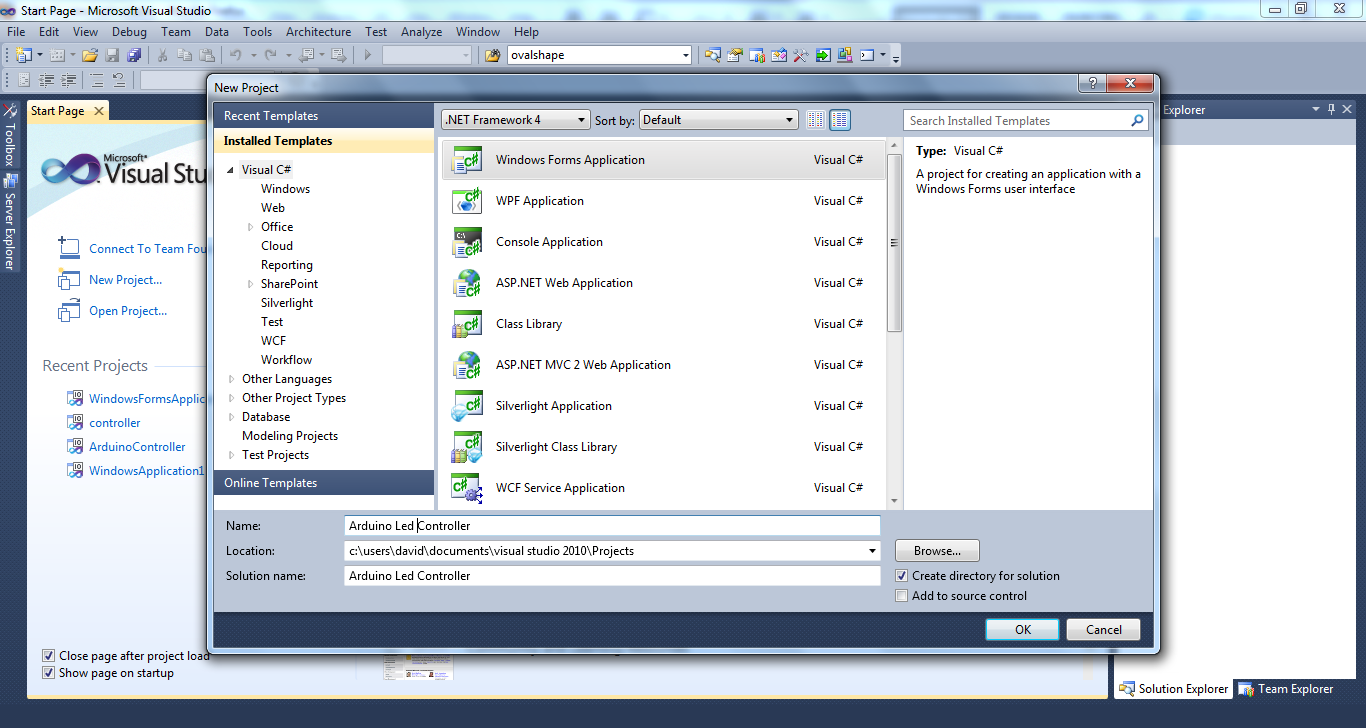
Task: Click the dialog's Help question mark button
Action: tap(1091, 84)
